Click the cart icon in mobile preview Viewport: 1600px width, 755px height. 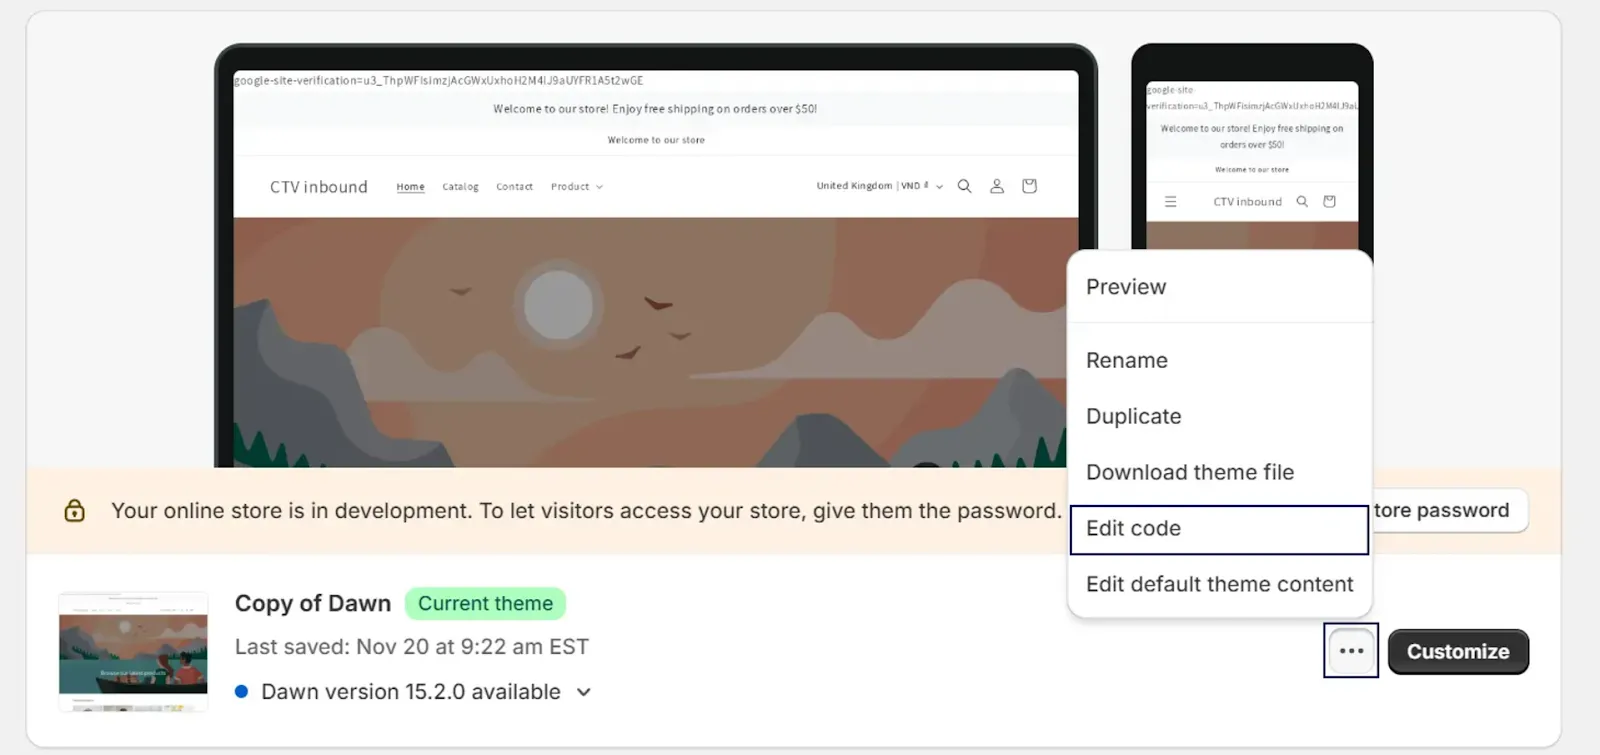coord(1329,202)
